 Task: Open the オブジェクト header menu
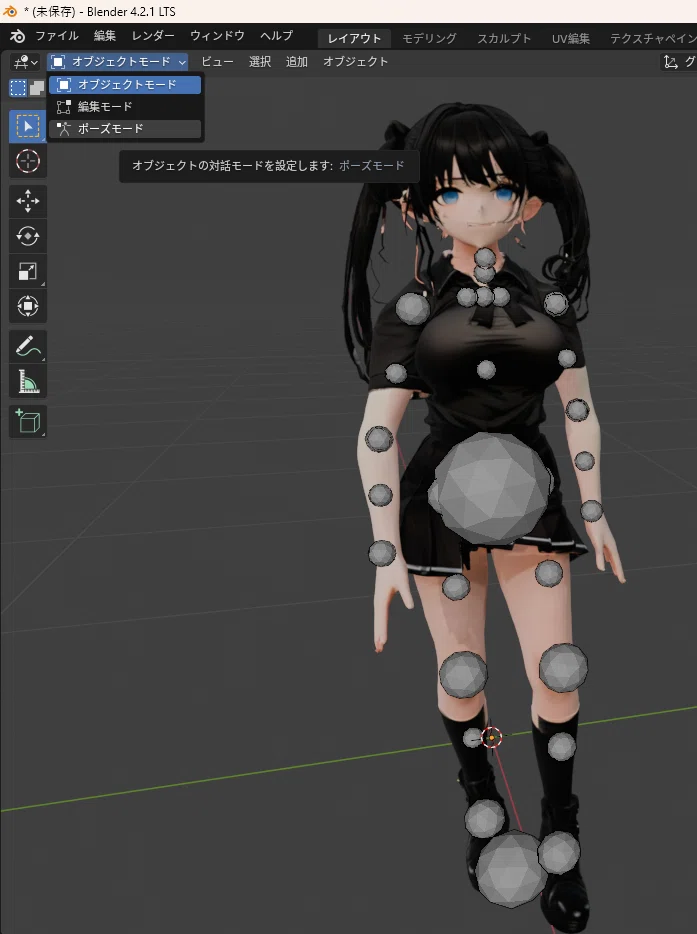point(356,61)
